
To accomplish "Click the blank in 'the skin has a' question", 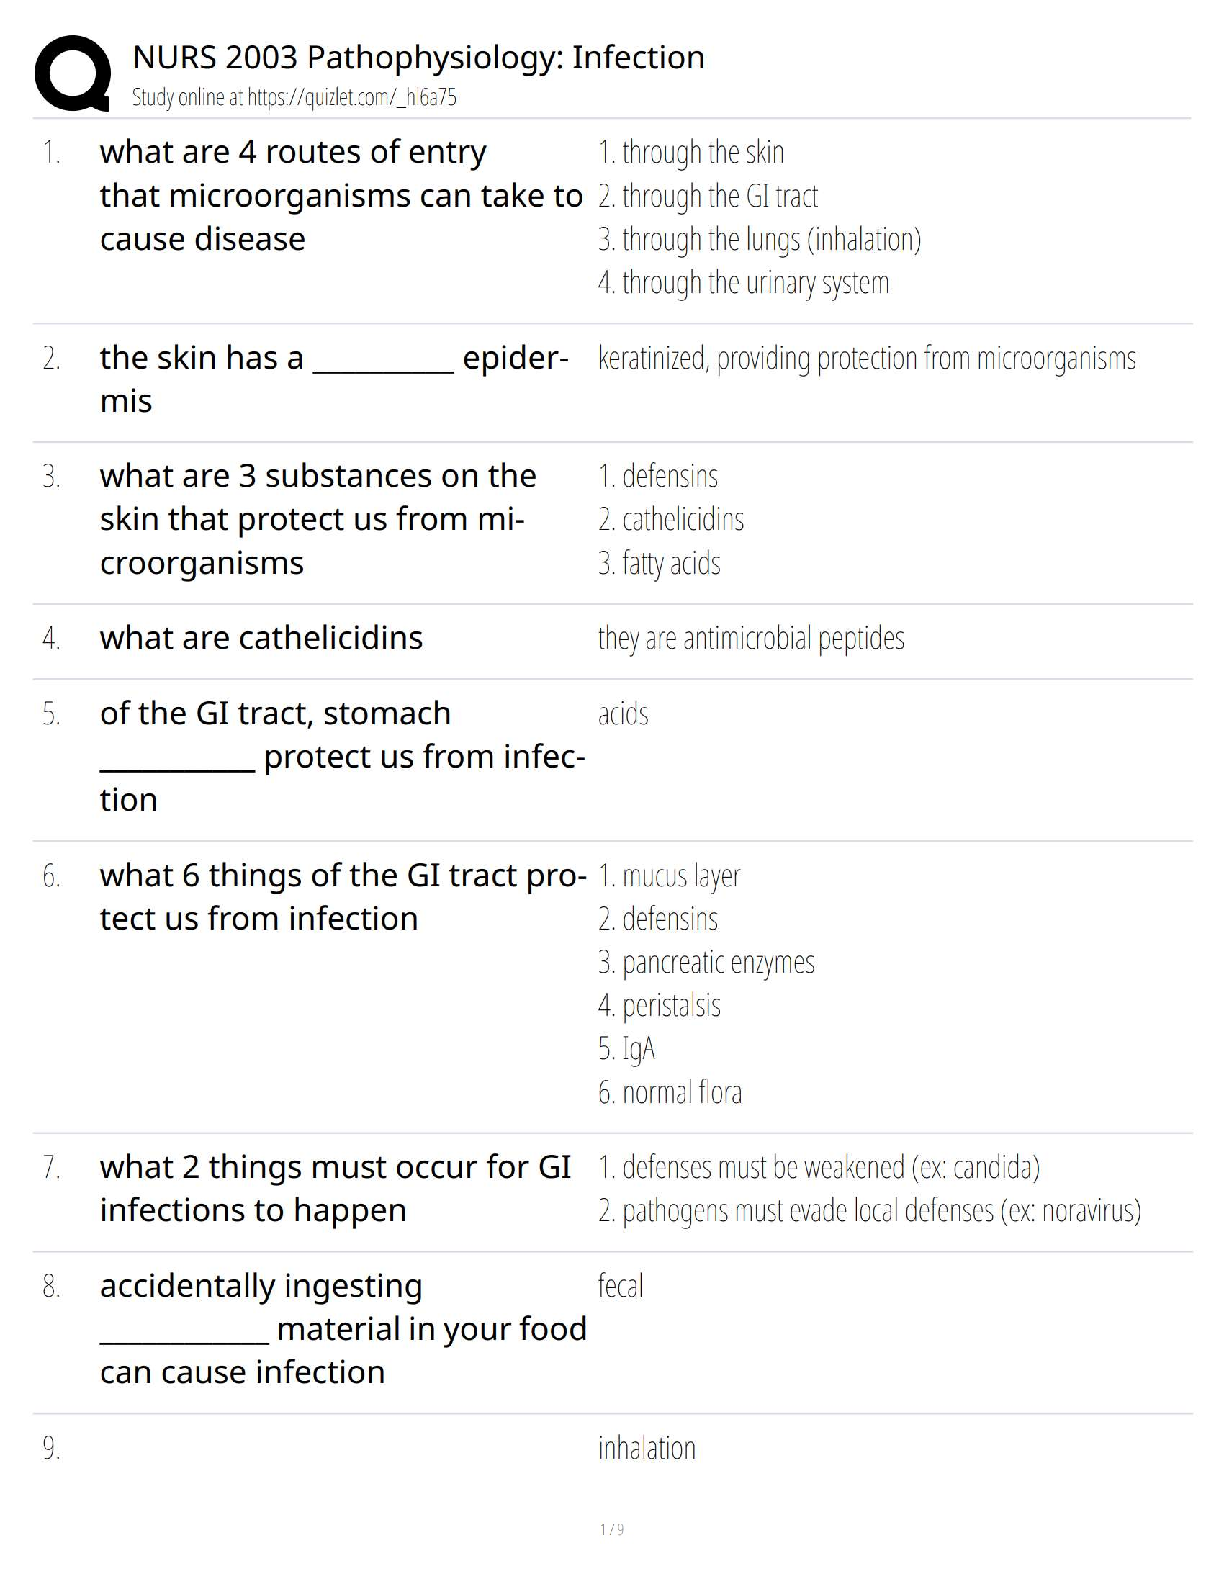I will pyautogui.click(x=383, y=360).
